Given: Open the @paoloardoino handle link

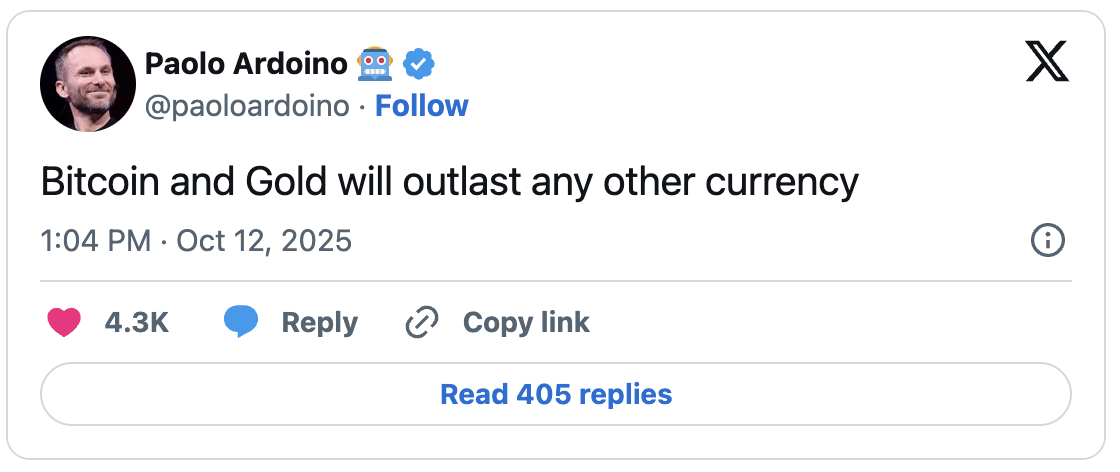Looking at the screenshot, I should tap(247, 106).
